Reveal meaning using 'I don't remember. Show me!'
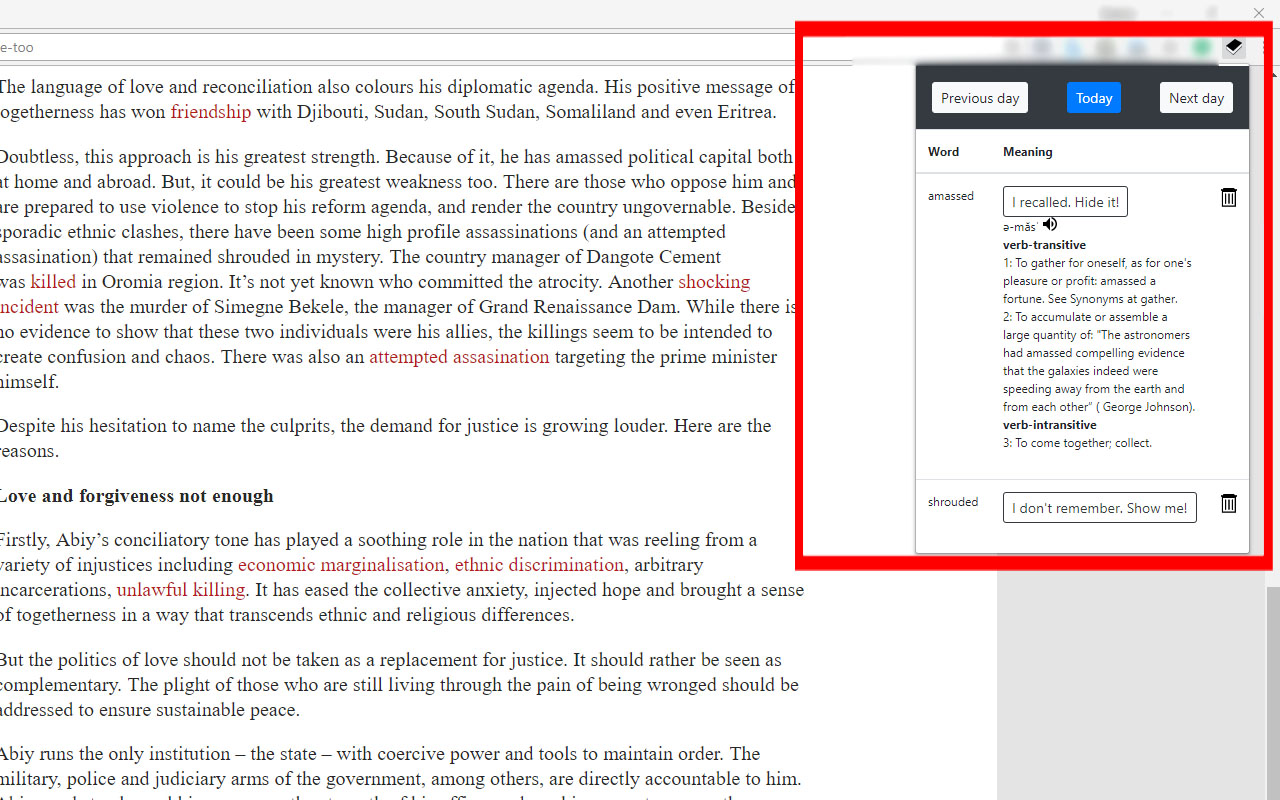 pyautogui.click(x=1098, y=507)
